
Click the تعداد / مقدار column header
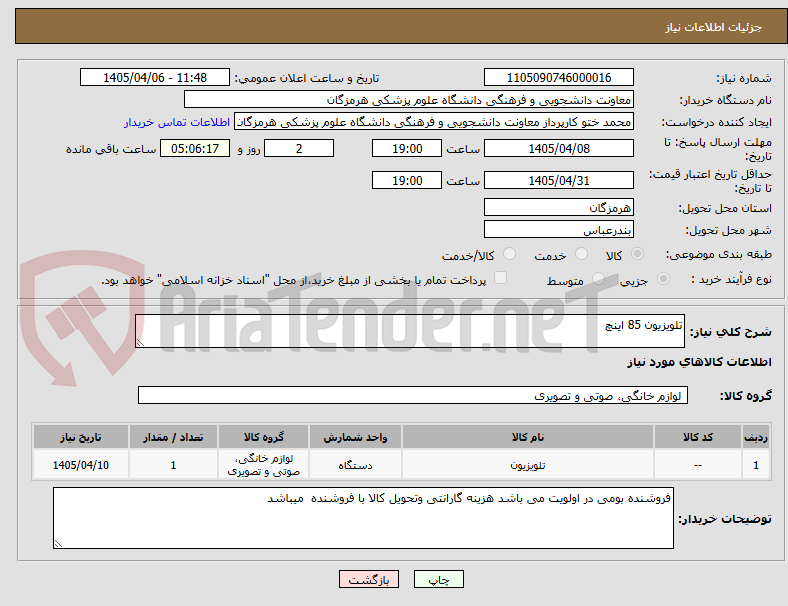[173, 437]
